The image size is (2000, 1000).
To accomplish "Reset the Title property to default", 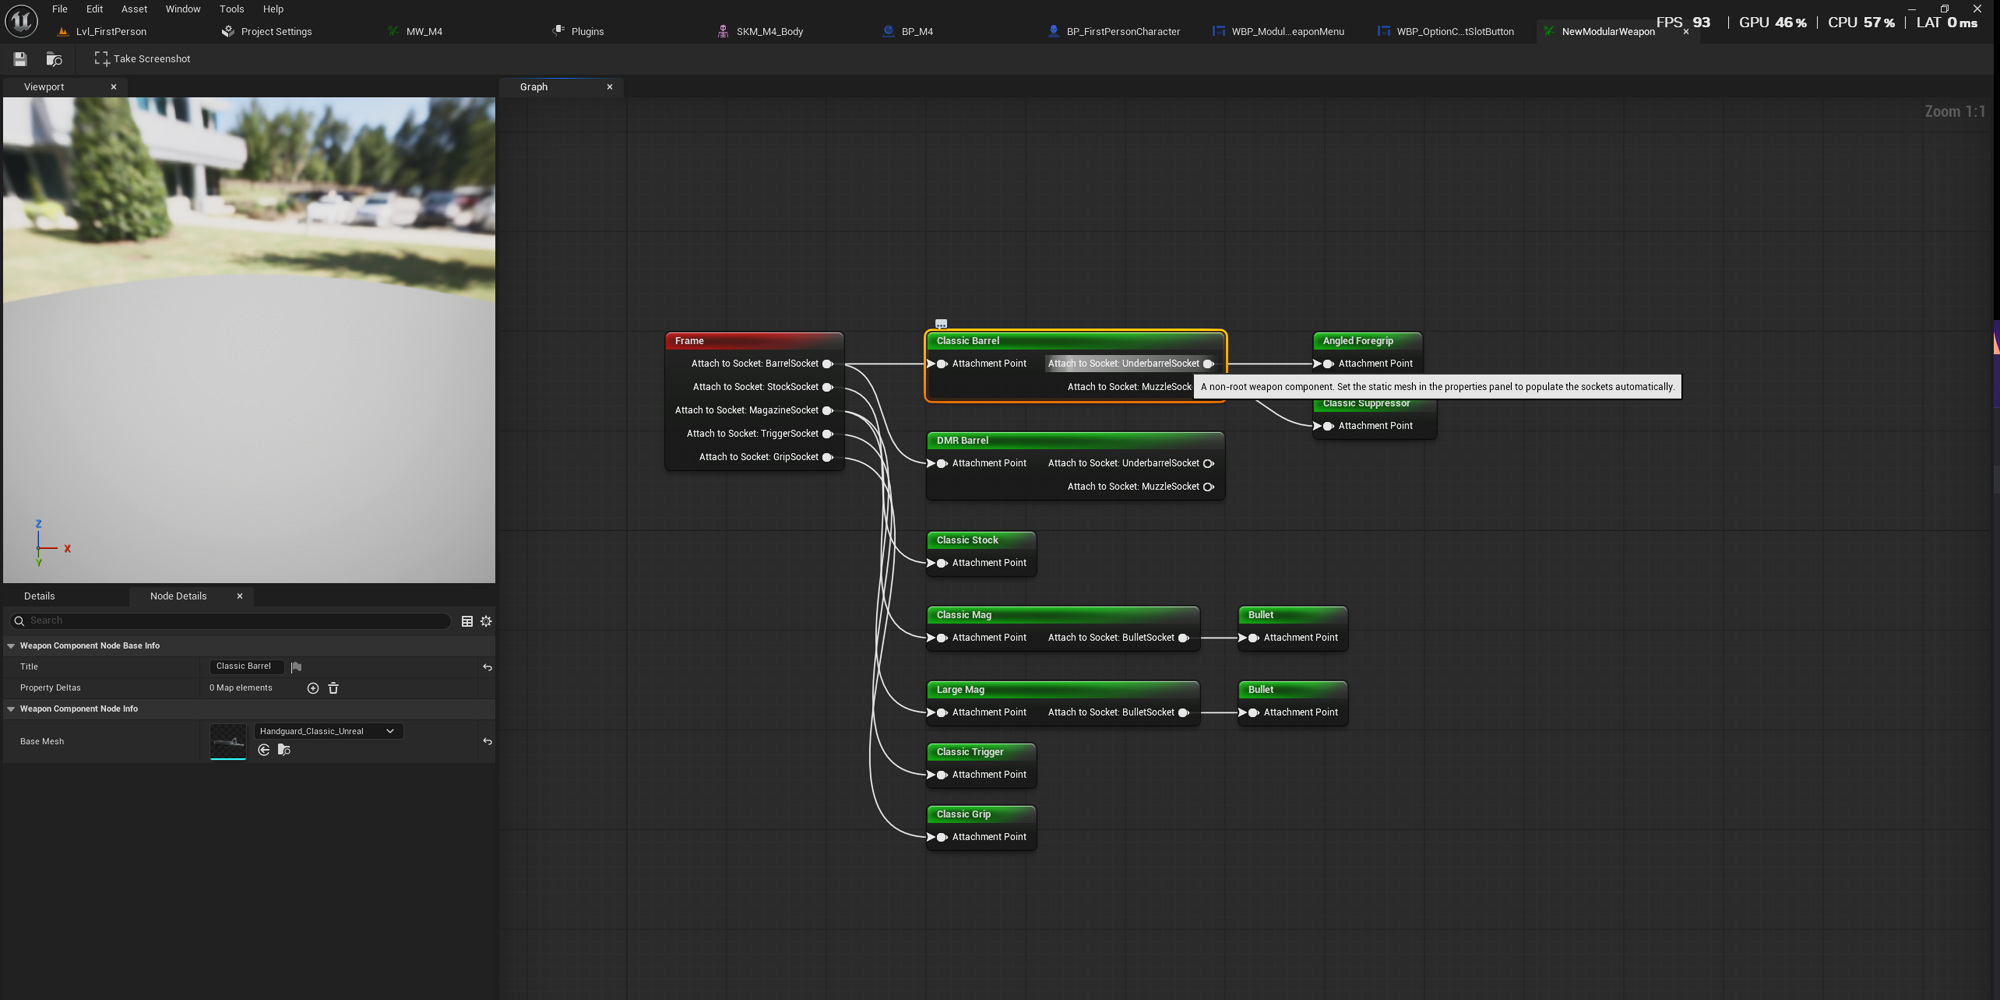I will [487, 667].
